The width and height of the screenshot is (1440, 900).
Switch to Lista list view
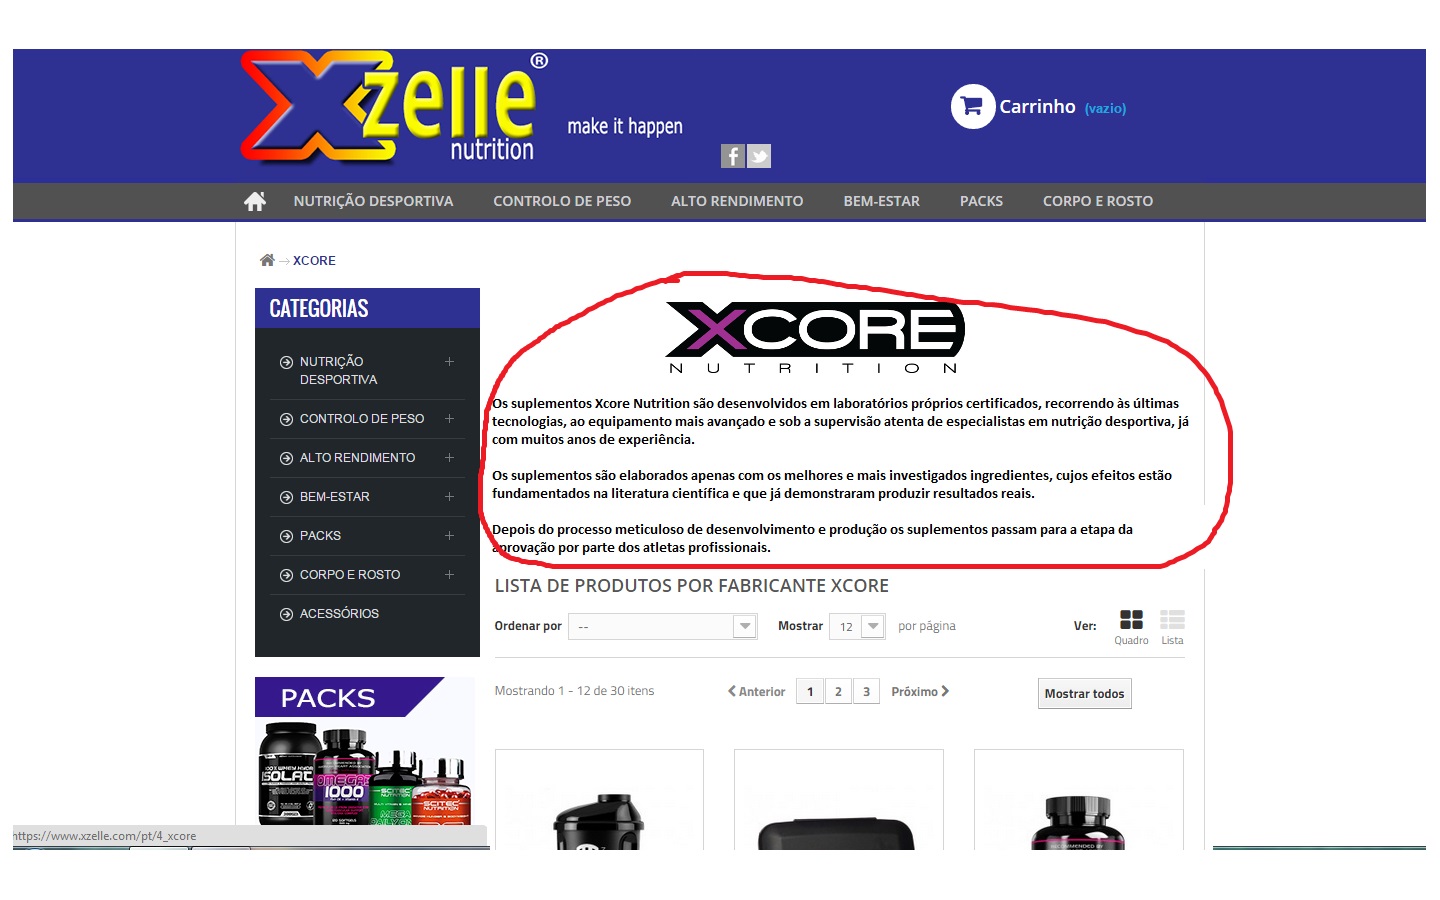[x=1172, y=627]
